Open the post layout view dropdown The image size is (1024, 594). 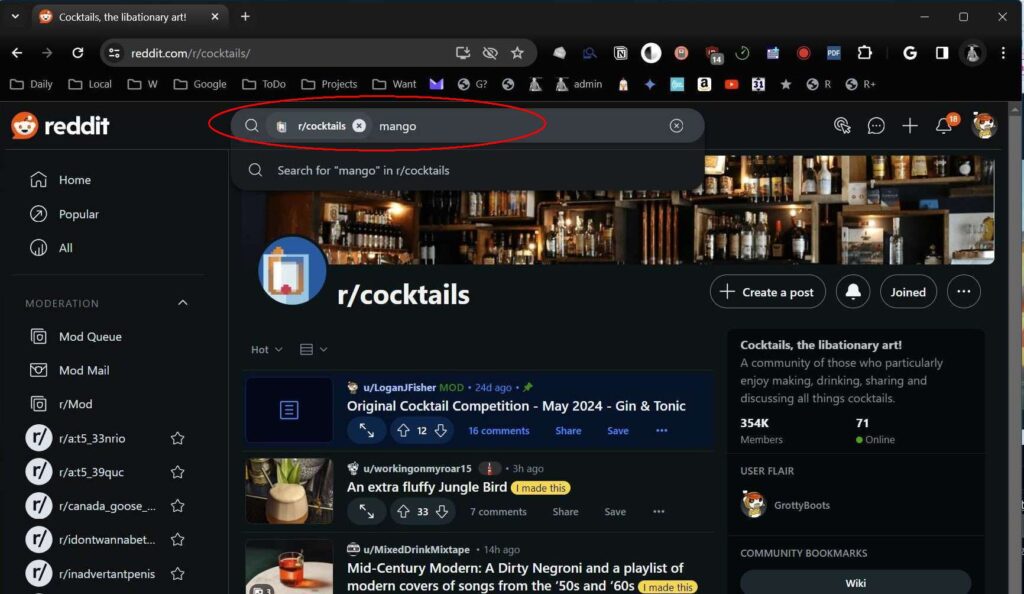[313, 350]
